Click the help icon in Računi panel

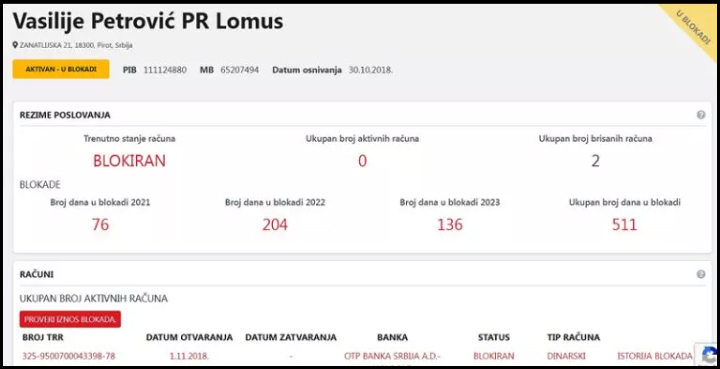[x=701, y=274]
